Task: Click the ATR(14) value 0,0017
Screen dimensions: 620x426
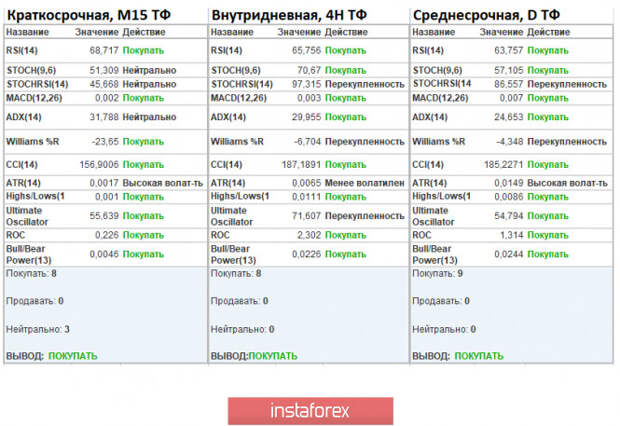Action: click(104, 183)
